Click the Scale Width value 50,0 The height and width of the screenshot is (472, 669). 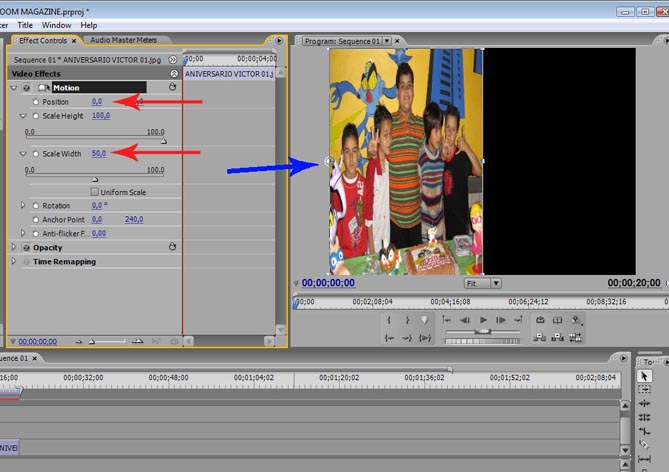point(99,154)
